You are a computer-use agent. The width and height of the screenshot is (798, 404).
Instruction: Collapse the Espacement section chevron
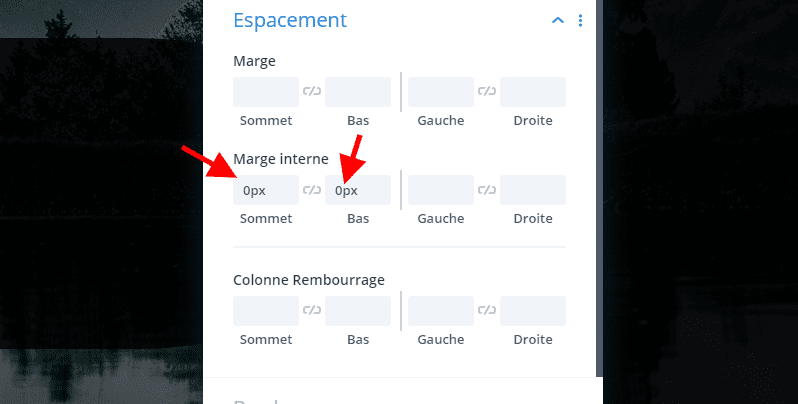[558, 21]
